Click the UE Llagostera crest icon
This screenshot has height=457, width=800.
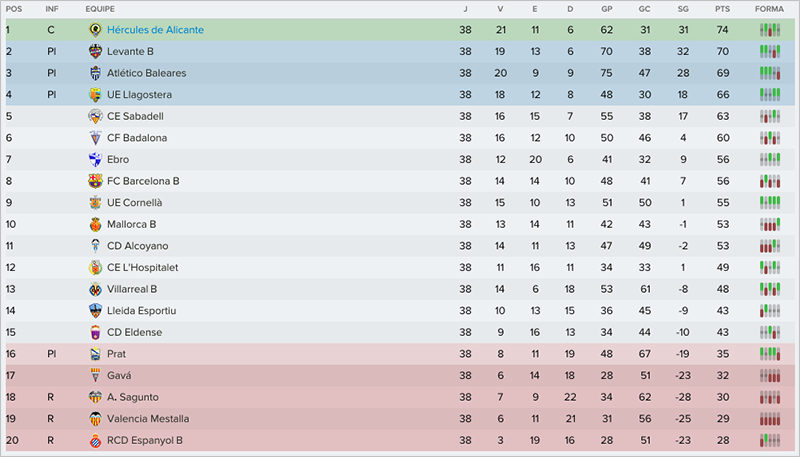click(x=96, y=95)
